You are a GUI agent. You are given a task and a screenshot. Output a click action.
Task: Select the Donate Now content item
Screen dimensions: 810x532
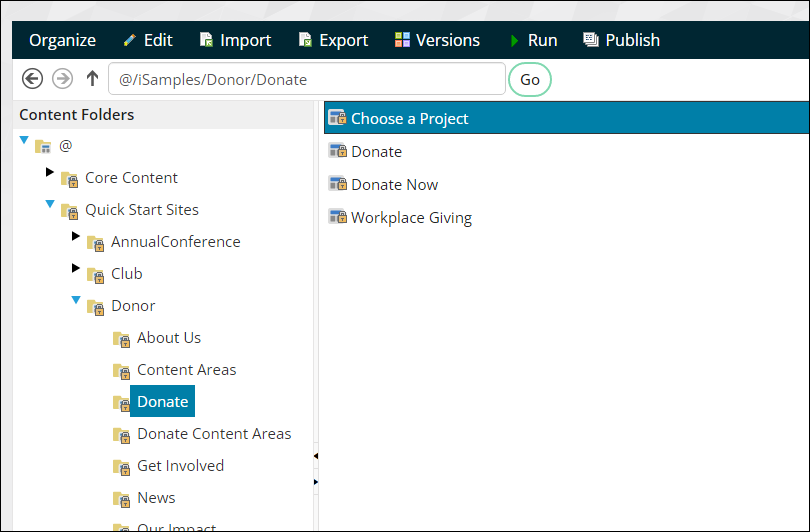(x=395, y=184)
